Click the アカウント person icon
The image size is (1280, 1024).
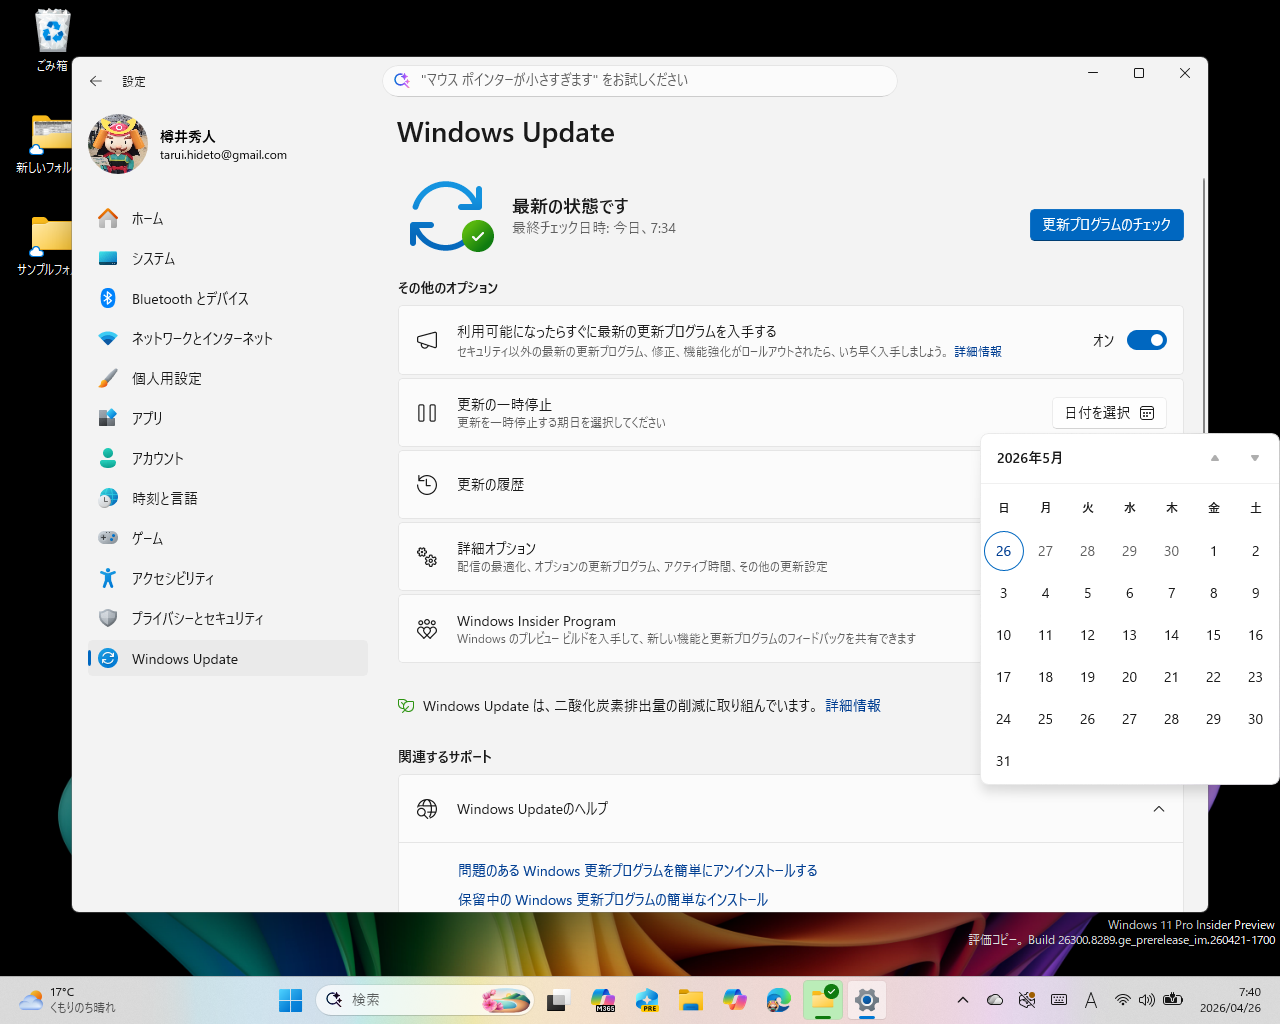[x=108, y=458]
